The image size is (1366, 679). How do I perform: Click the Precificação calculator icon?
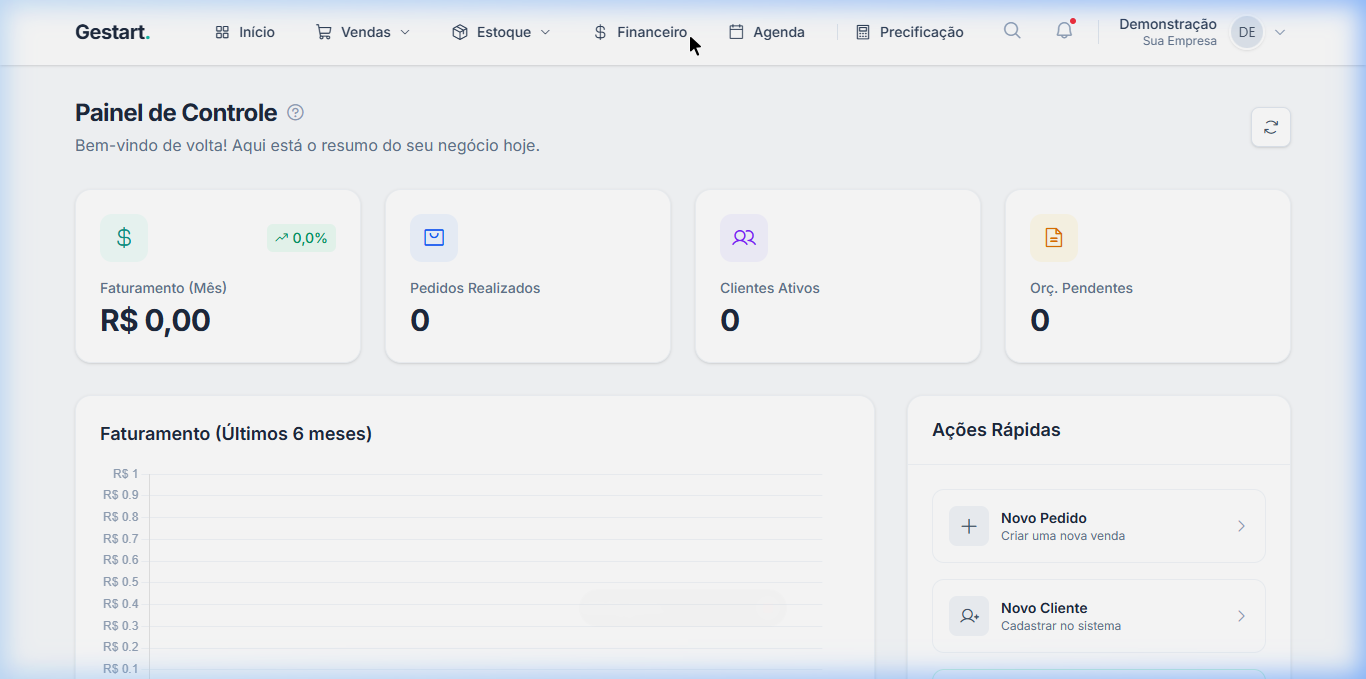[x=863, y=32]
